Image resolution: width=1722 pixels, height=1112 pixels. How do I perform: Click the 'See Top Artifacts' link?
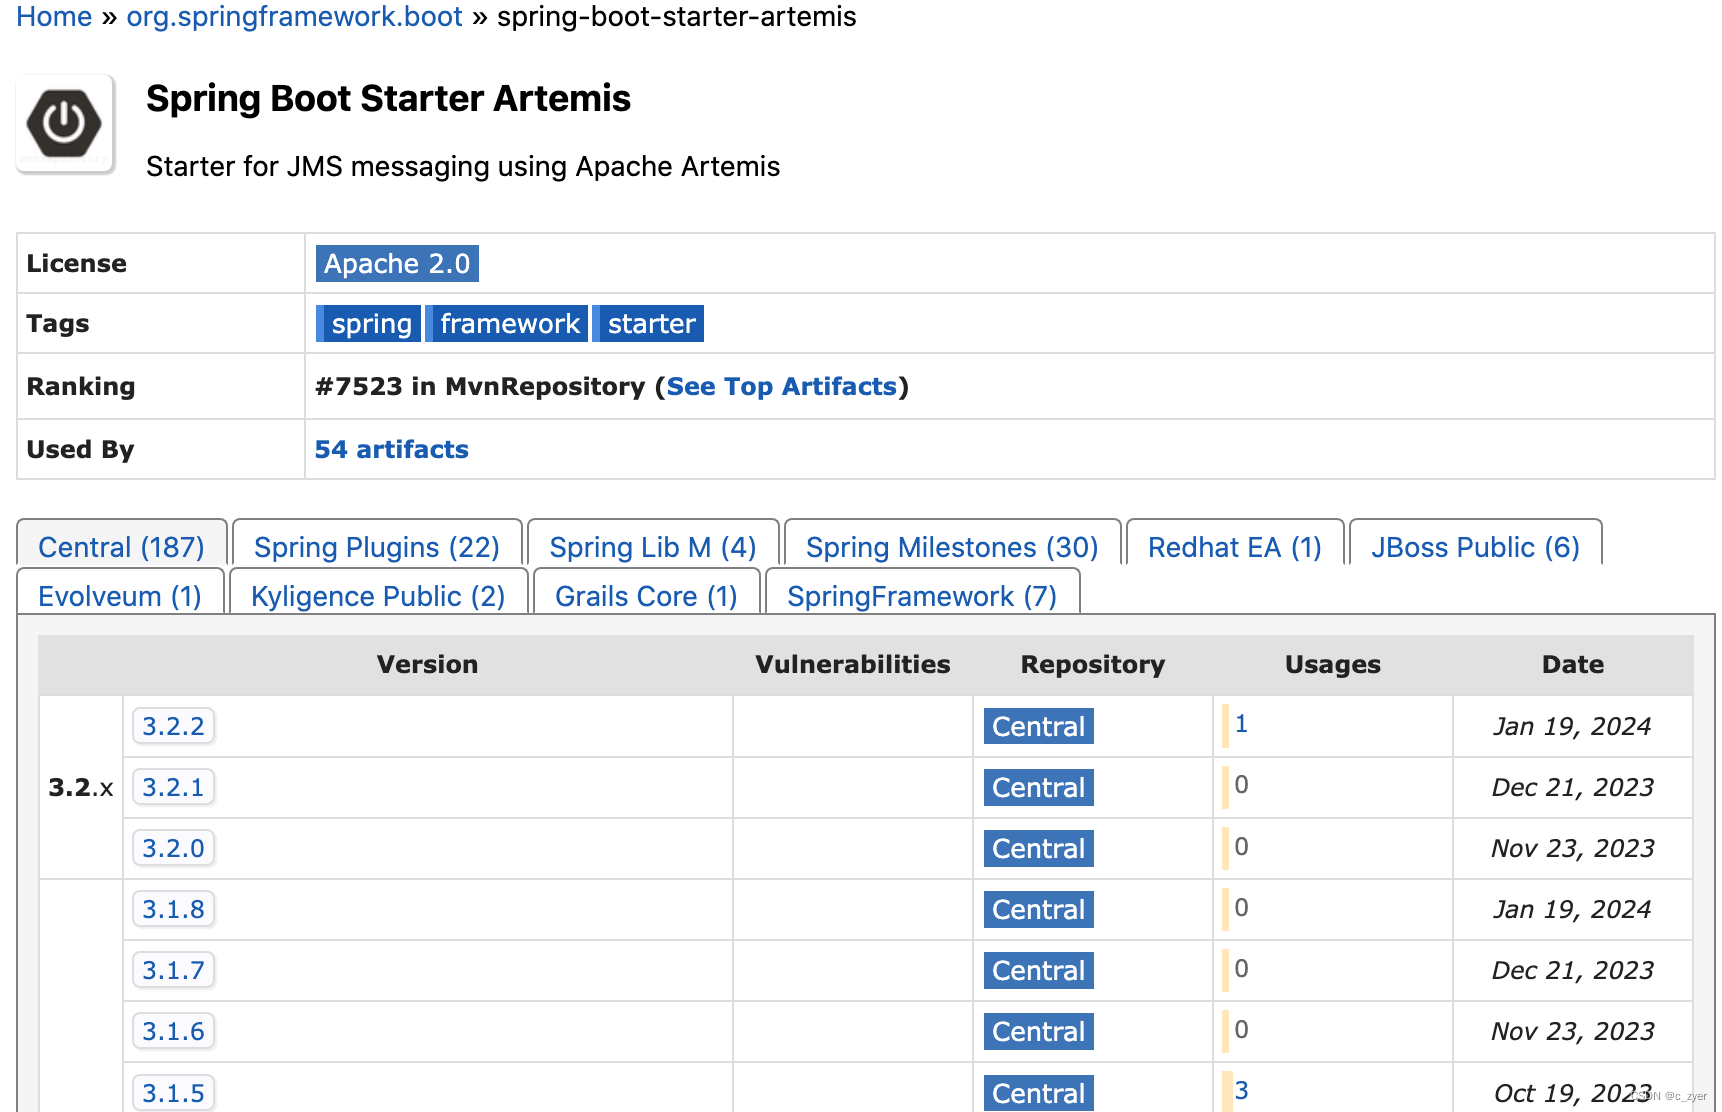coord(782,386)
